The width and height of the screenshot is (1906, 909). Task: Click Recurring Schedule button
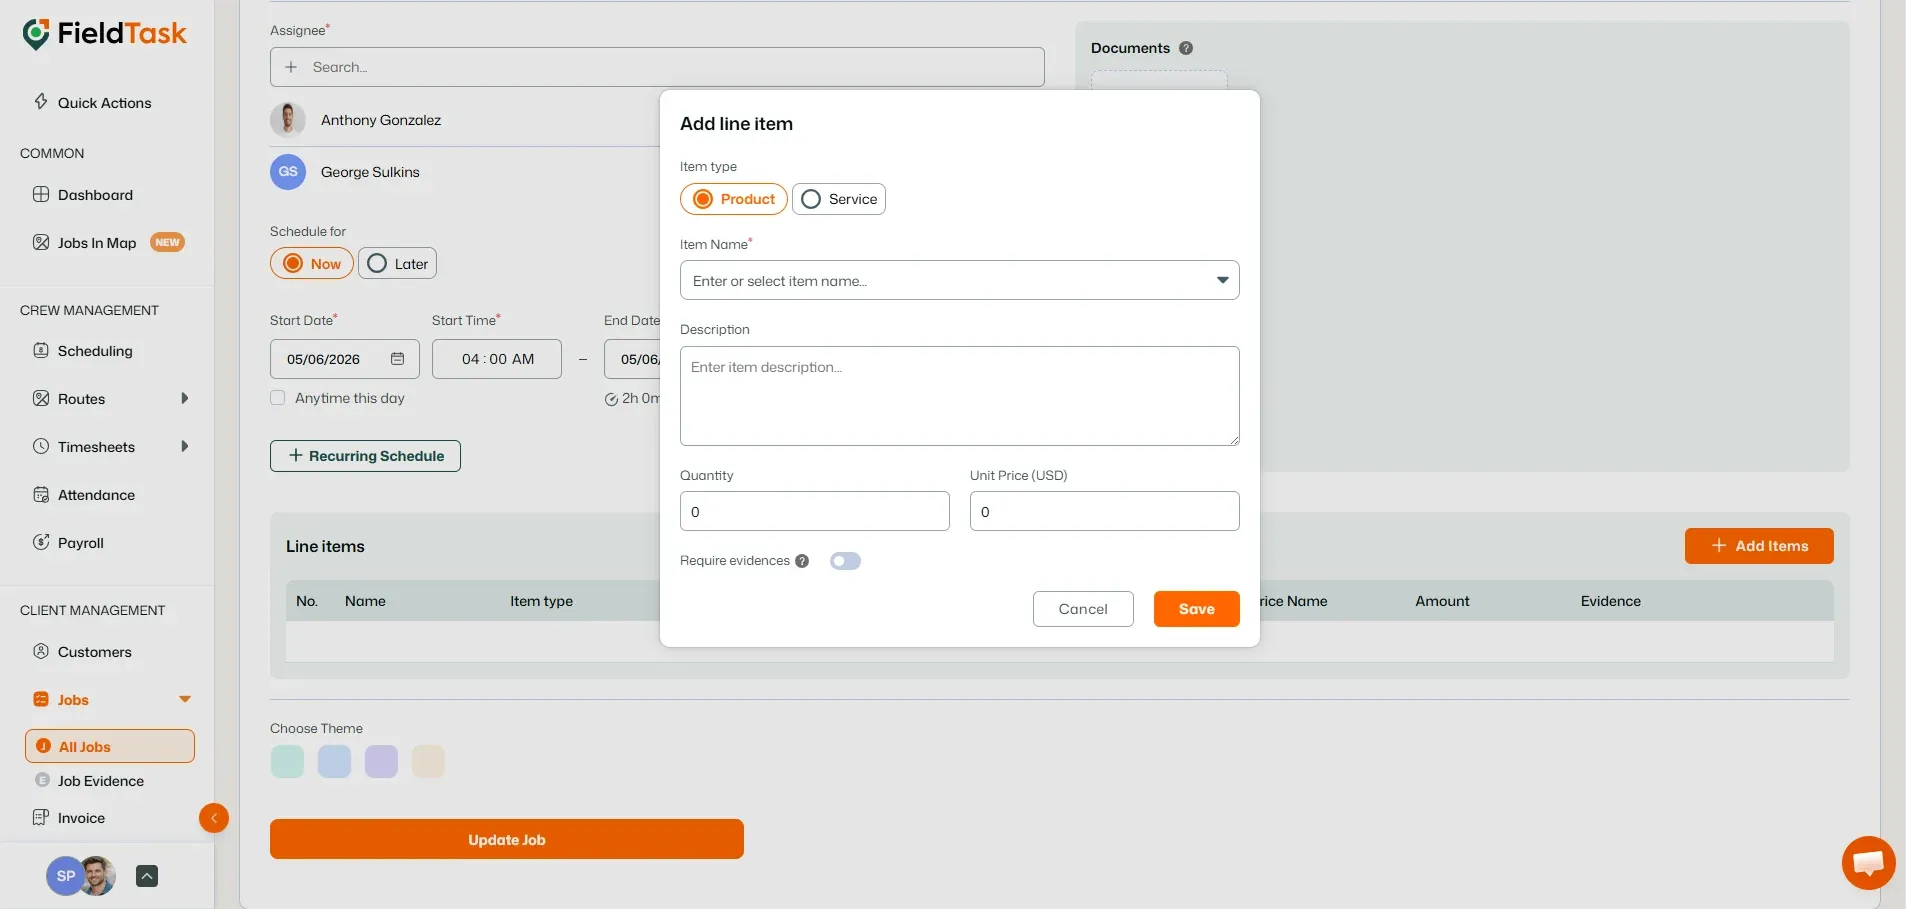(365, 456)
